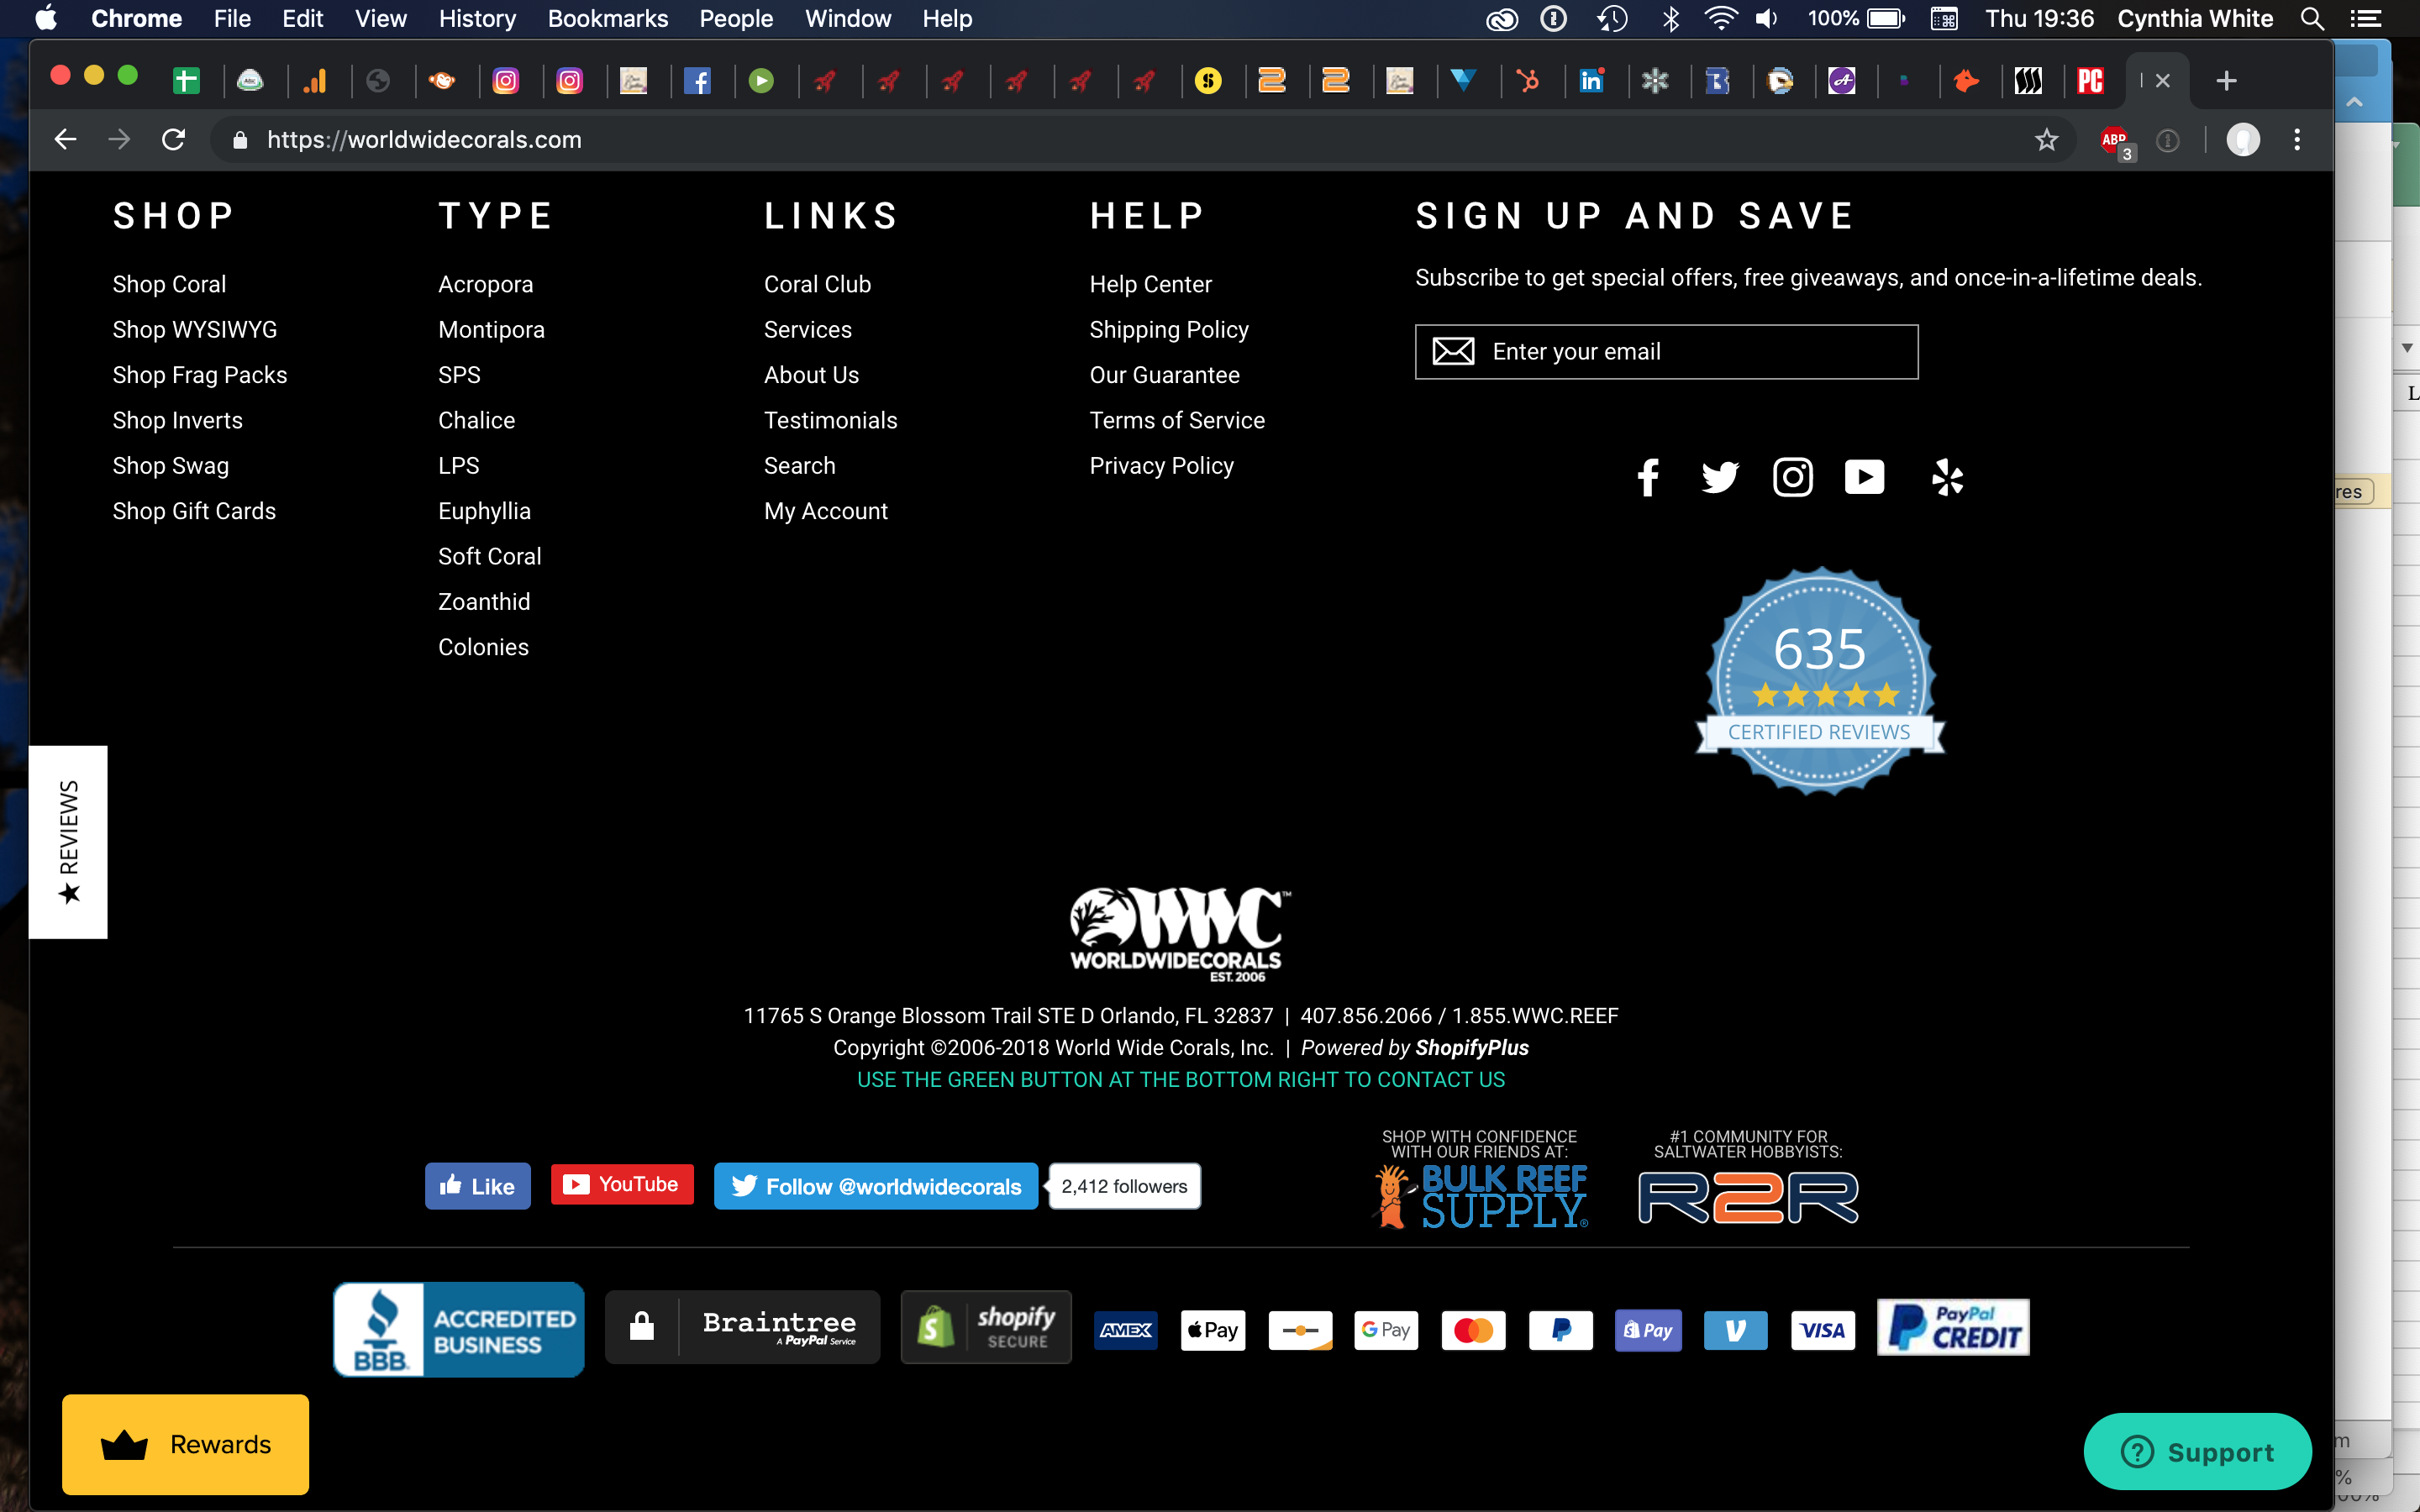The image size is (2420, 1512).
Task: Switch to the PC Mag tab
Action: pos(2091,81)
